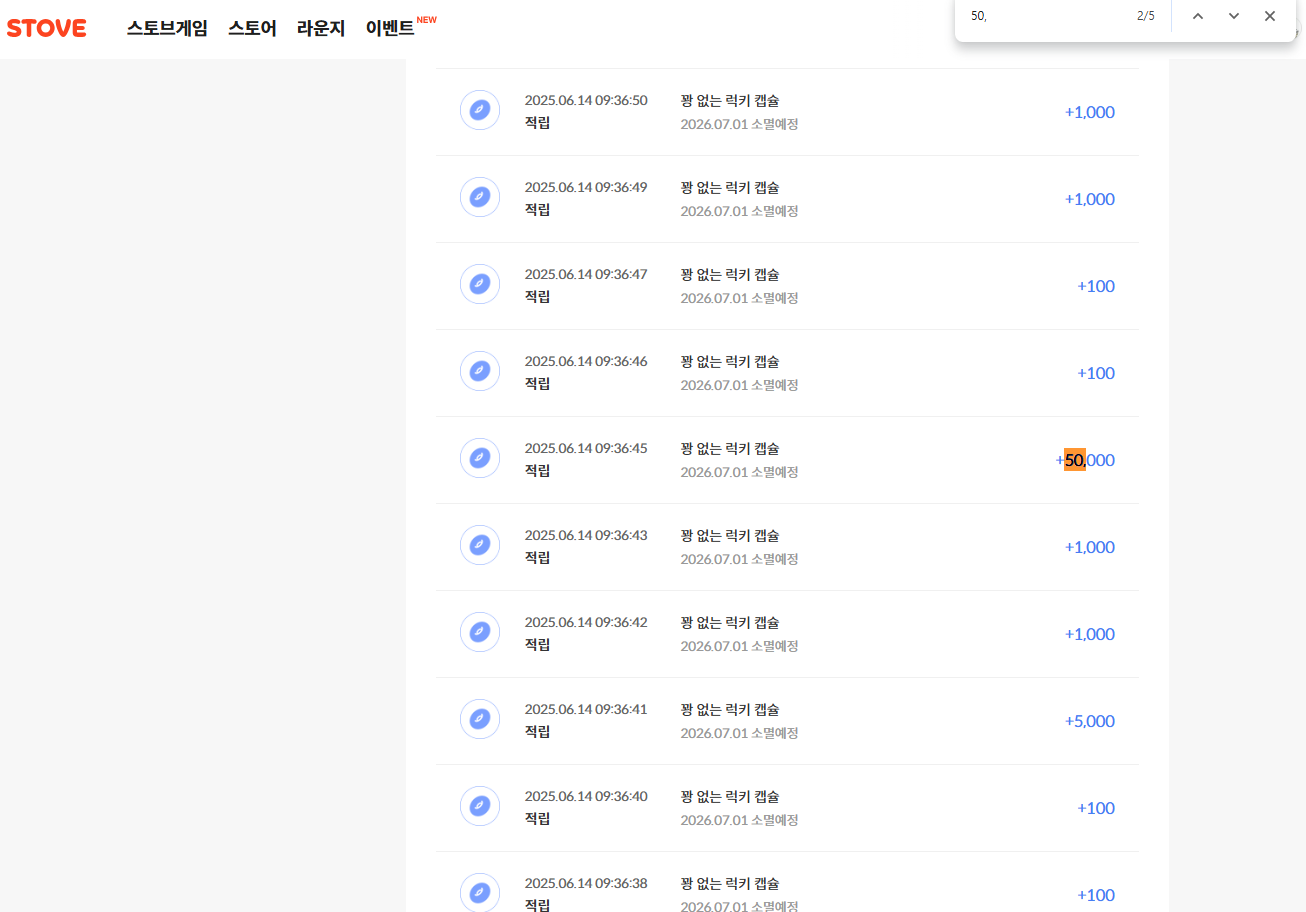Click point icon of 09:36:38 entry
The height and width of the screenshot is (912, 1306).
click(x=480, y=893)
